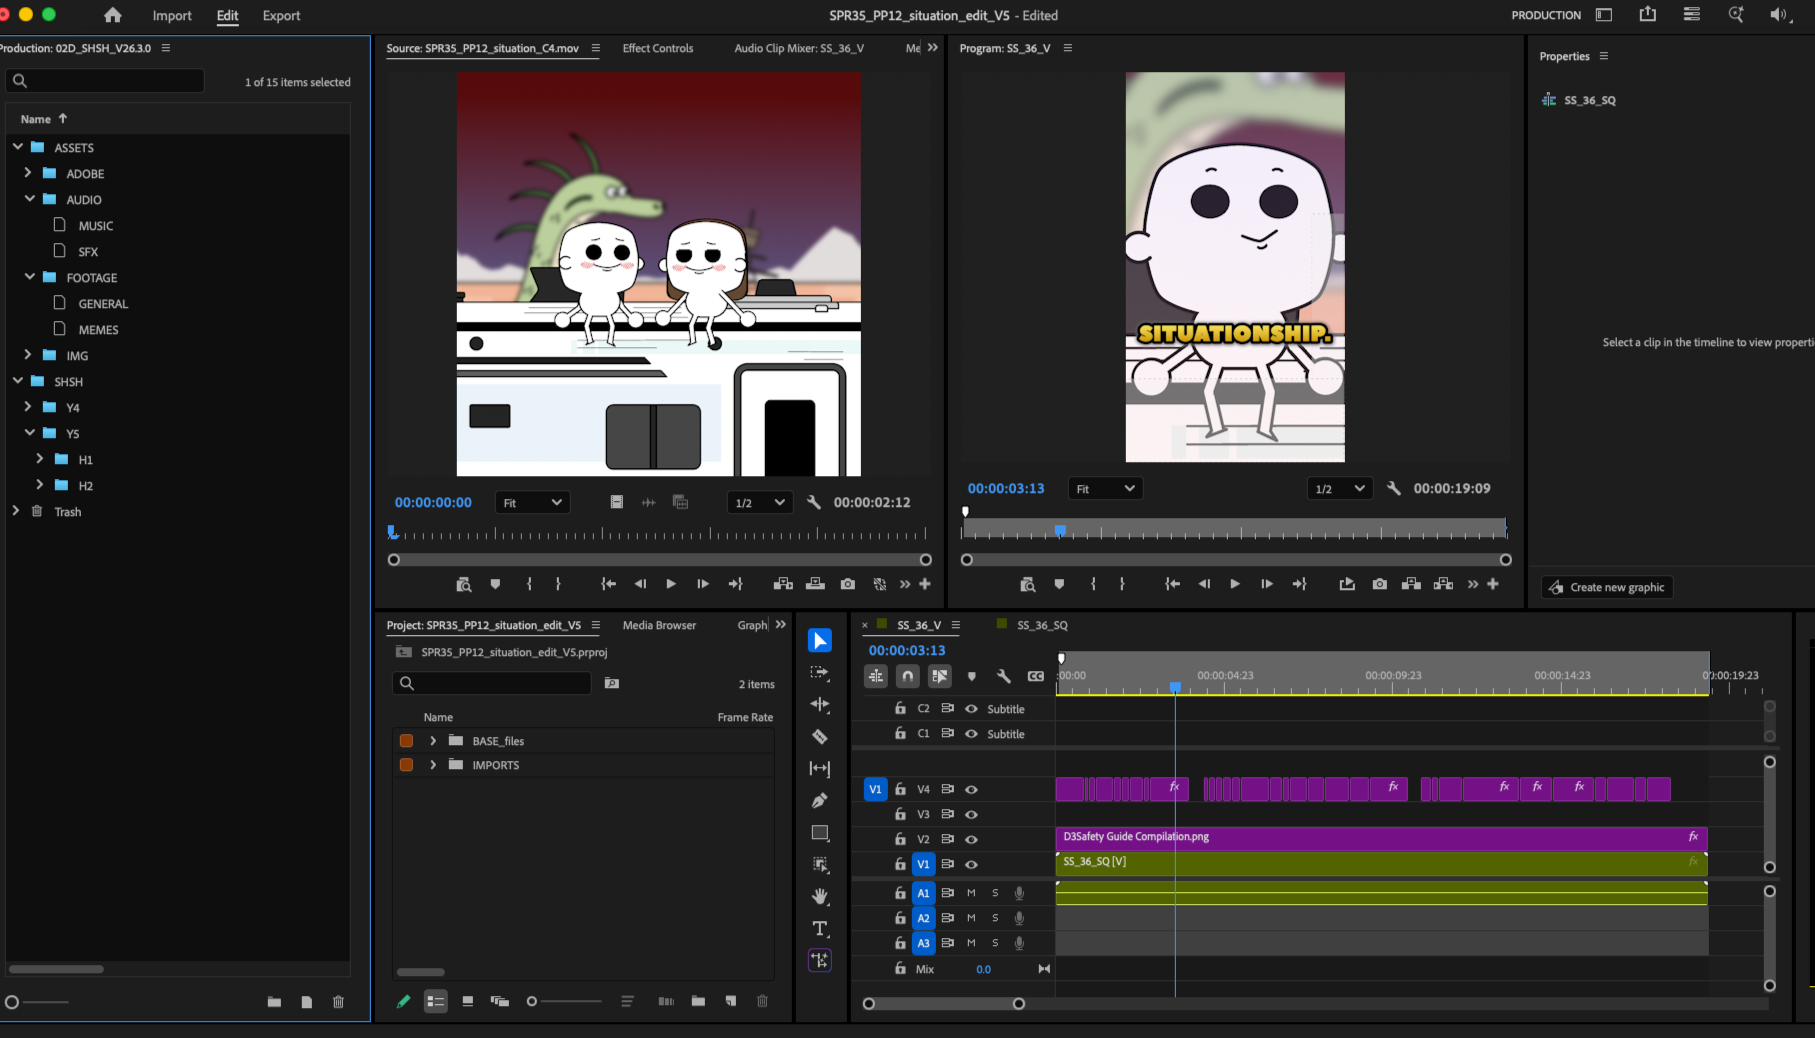Screen dimensions: 1815x1038
Task: Toggle linked selection in the timeline
Action: pyautogui.click(x=940, y=676)
